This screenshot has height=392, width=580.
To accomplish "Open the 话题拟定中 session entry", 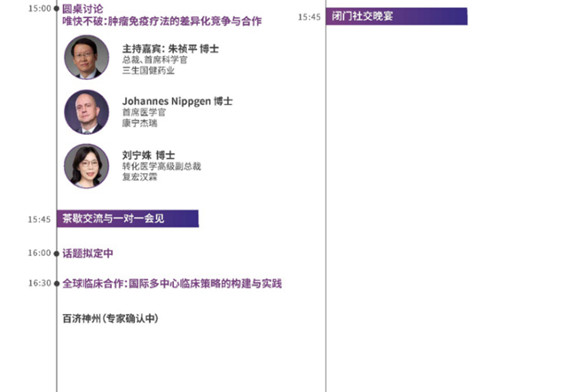I will point(88,253).
